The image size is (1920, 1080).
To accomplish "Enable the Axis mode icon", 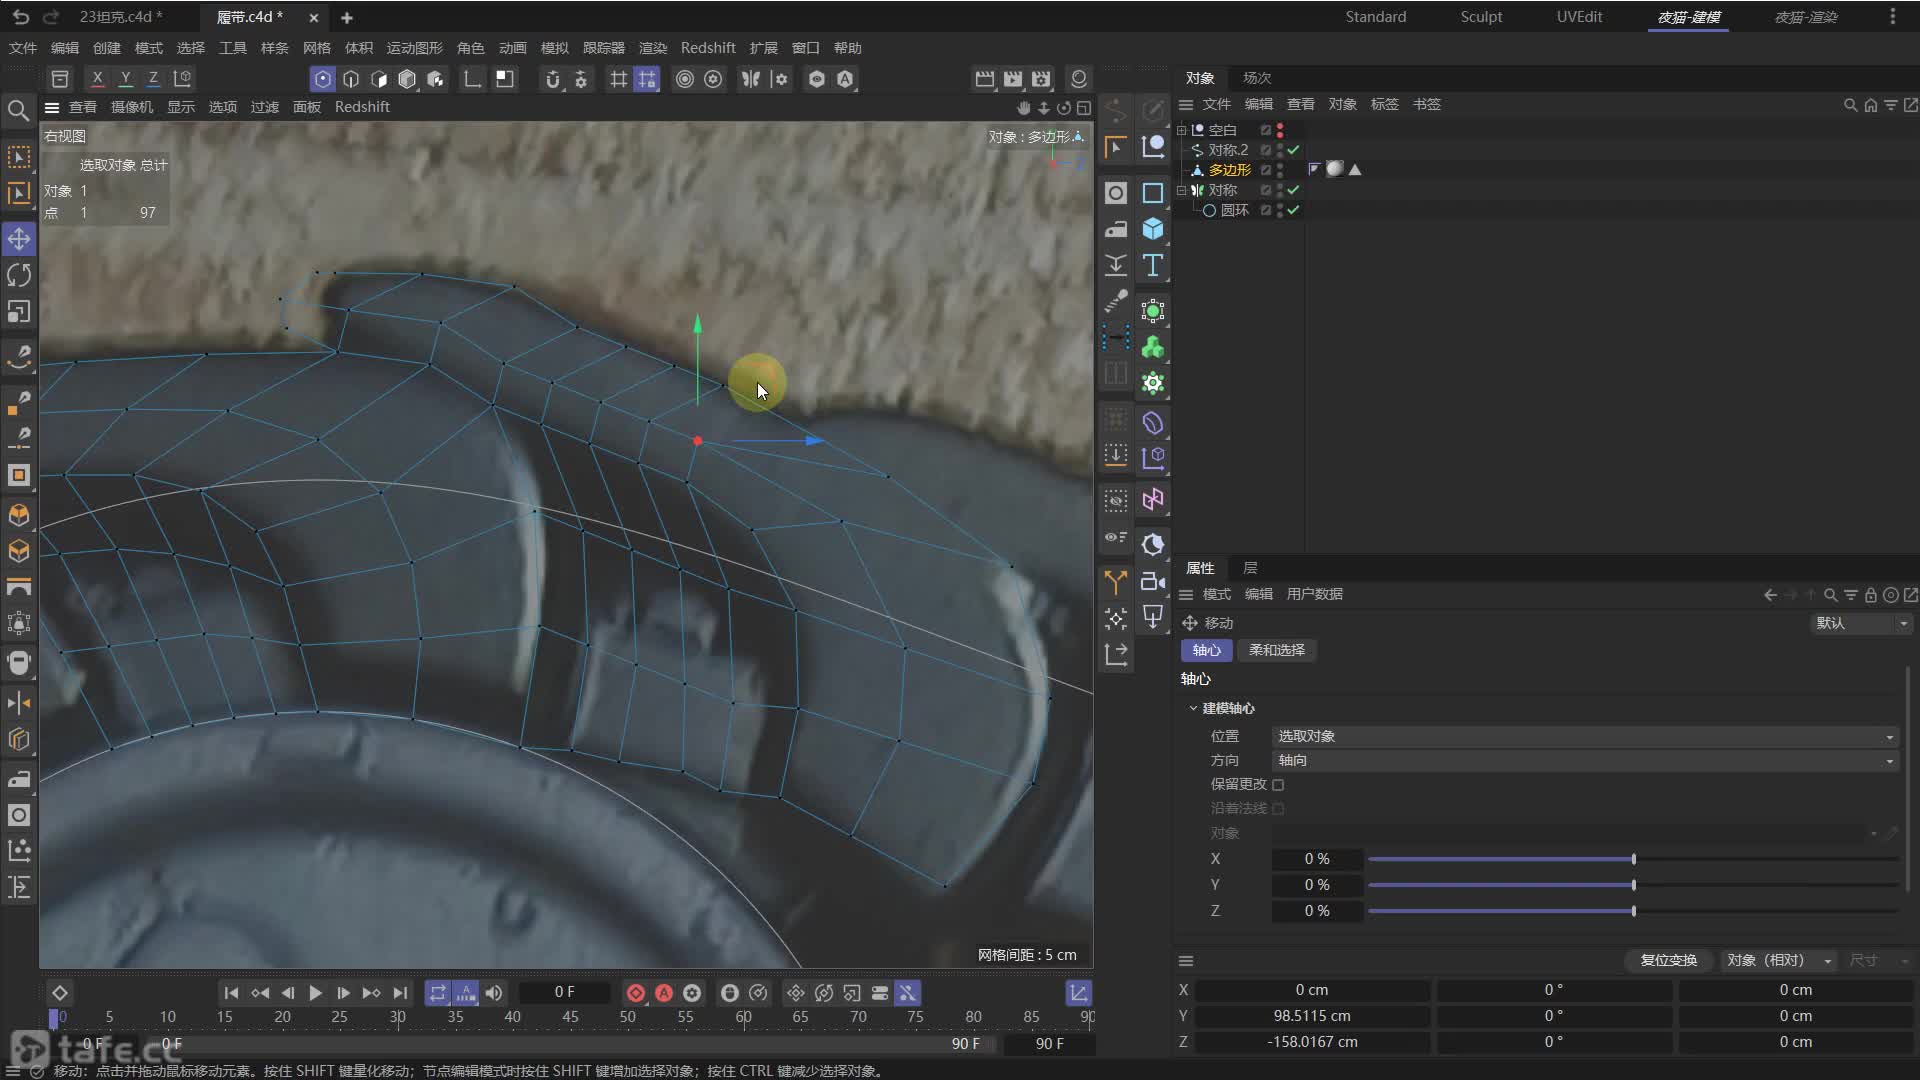I will (x=472, y=79).
